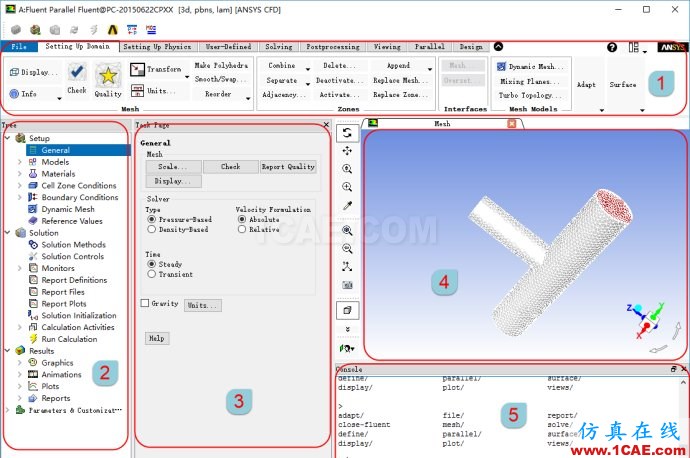Click the console scrollbar up arrow
The image size is (690, 458).
(683, 382)
